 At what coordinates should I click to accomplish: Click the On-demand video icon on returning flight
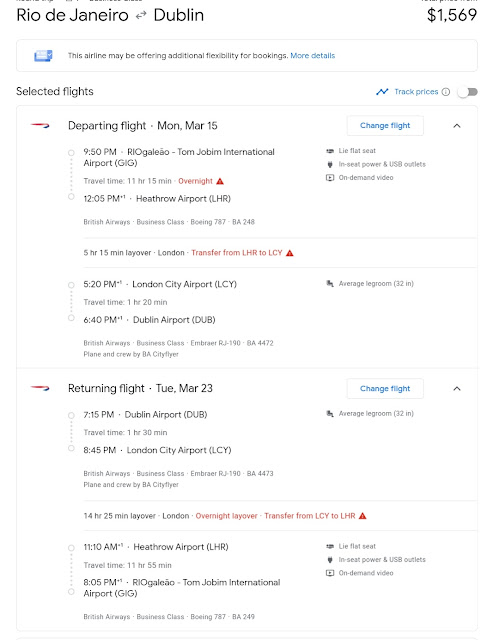(x=330, y=573)
